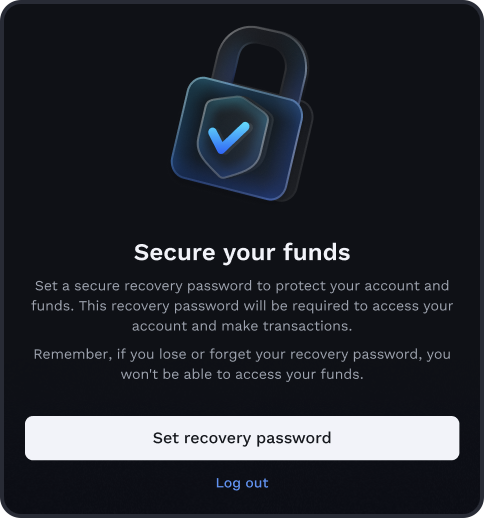Set the recovery password

[x=242, y=438]
